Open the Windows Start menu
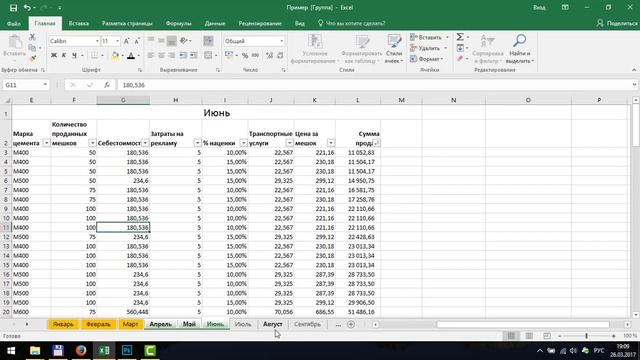The image size is (640, 360). (11, 351)
